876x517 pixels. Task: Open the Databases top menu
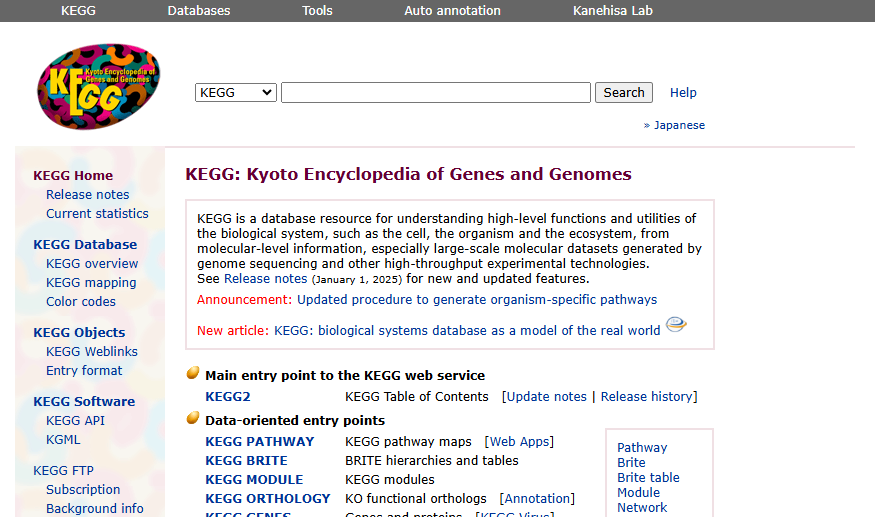[x=199, y=11]
